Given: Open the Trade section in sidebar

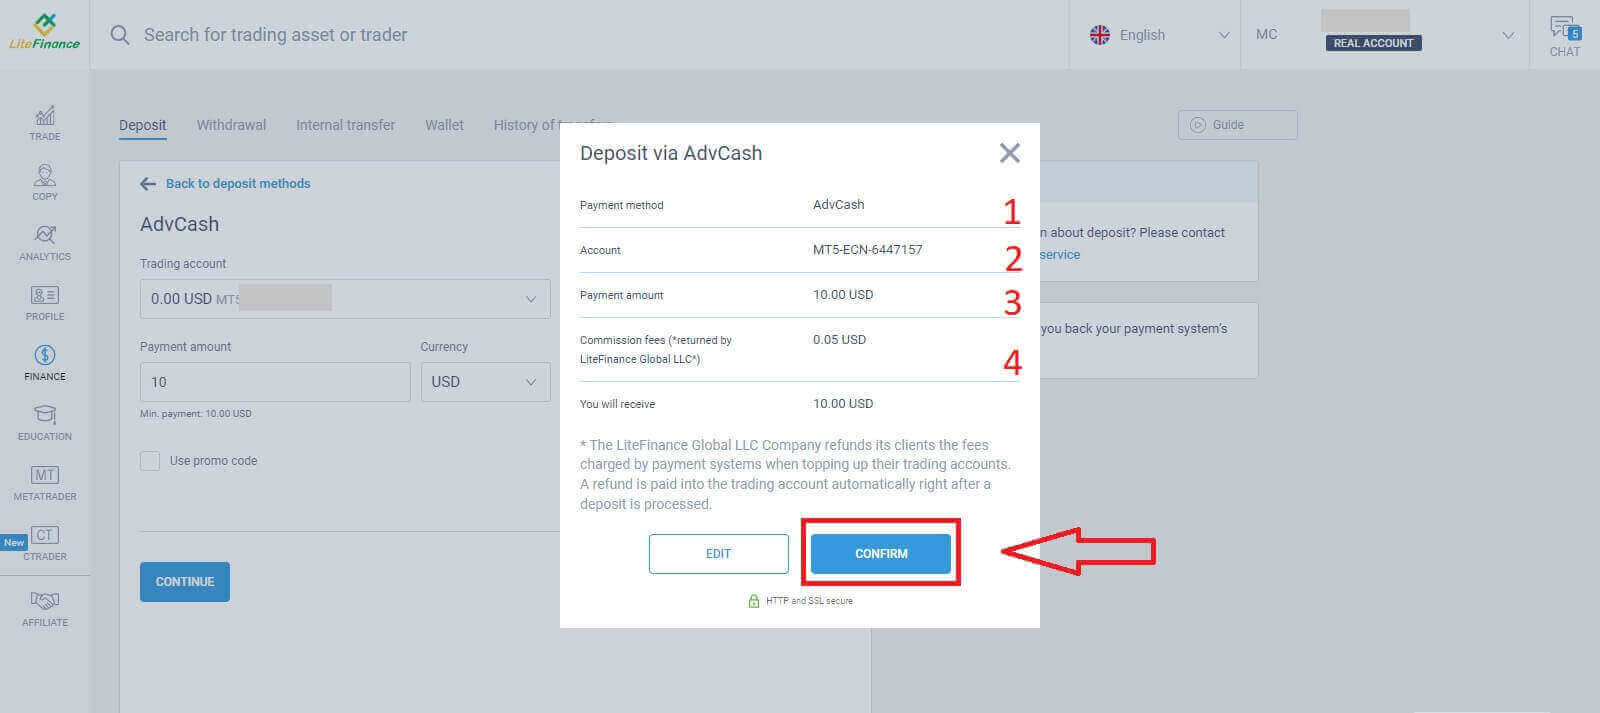Looking at the screenshot, I should (45, 122).
